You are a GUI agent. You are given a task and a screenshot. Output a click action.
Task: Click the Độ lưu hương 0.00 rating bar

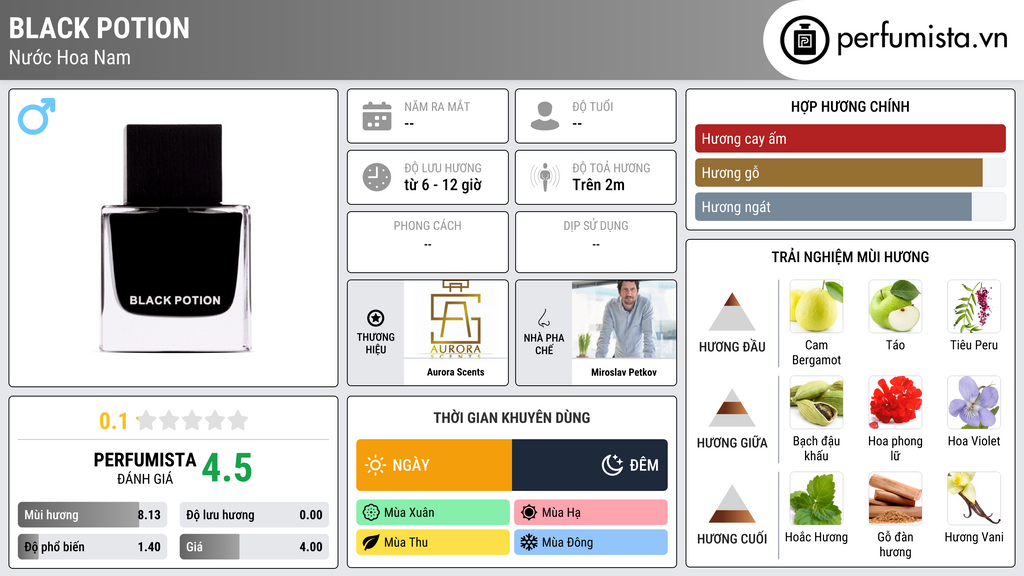coord(254,515)
